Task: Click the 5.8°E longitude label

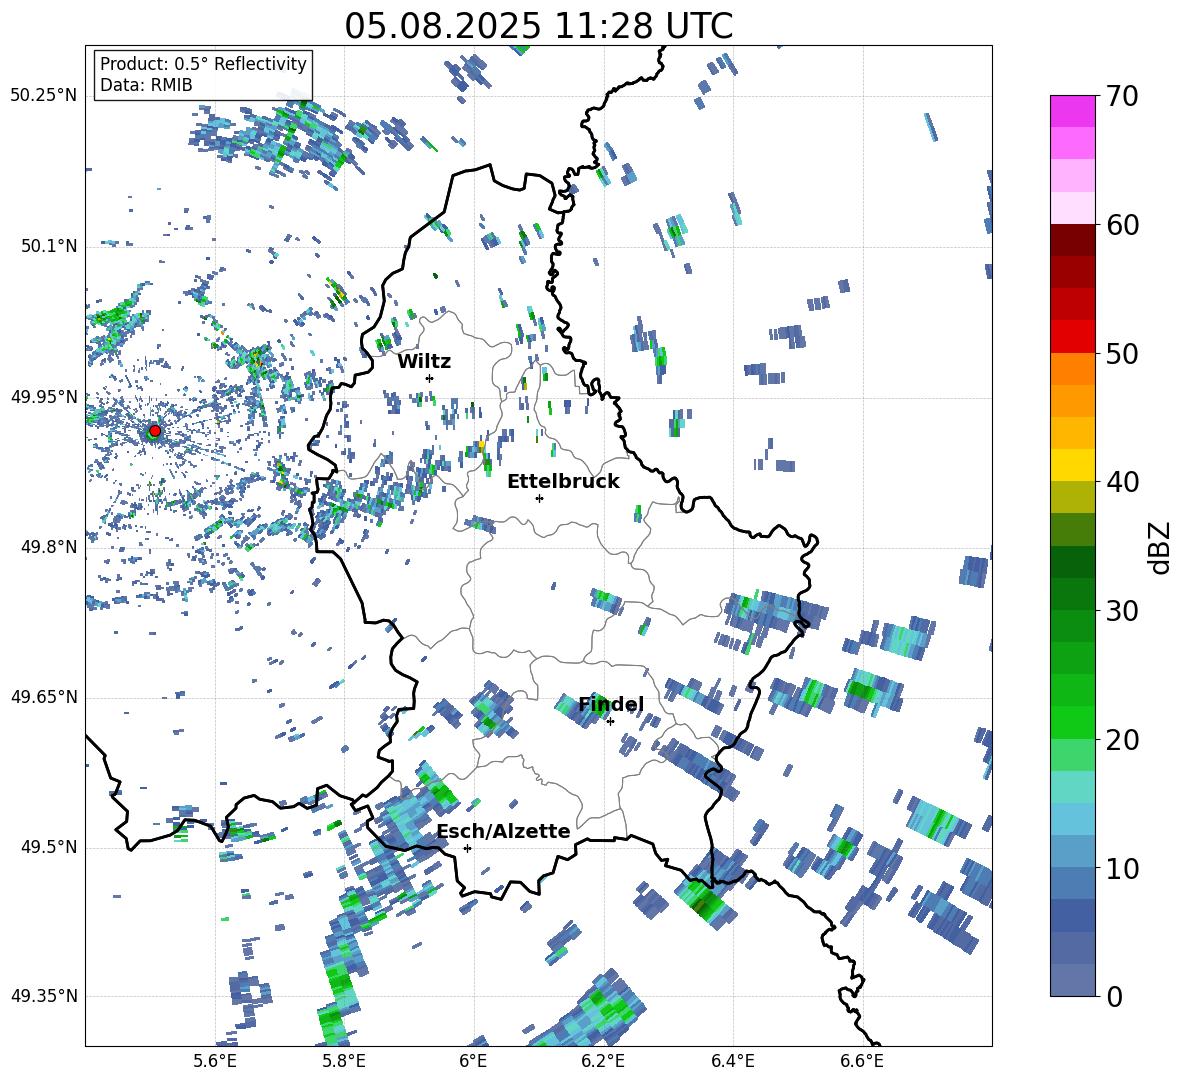Action: click(344, 1061)
